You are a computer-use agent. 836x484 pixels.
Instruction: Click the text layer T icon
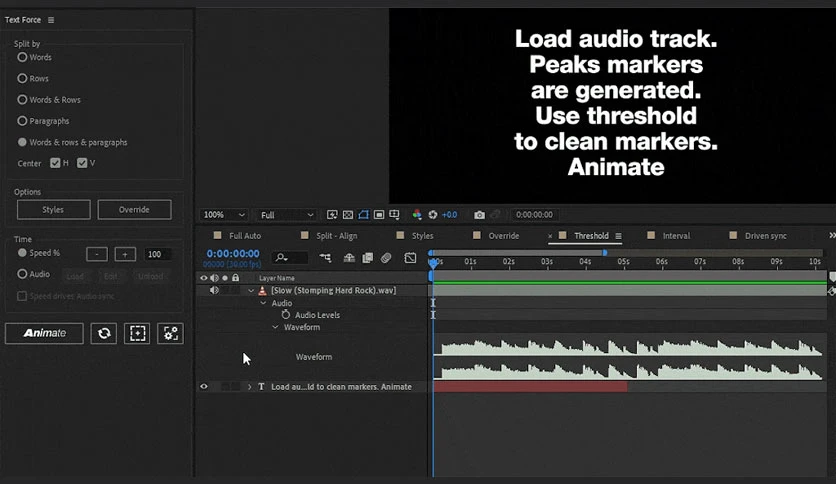point(261,386)
